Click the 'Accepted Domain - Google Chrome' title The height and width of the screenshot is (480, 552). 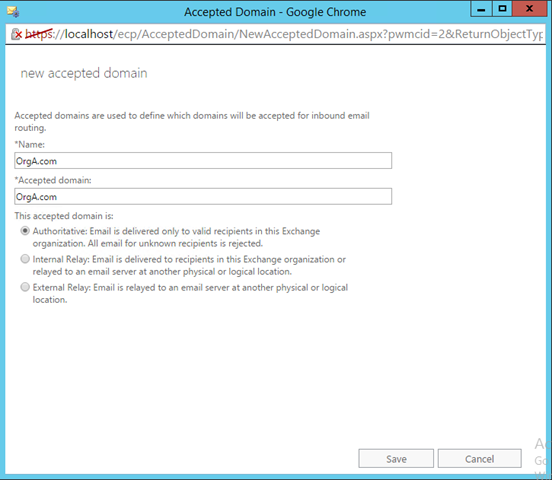click(275, 12)
